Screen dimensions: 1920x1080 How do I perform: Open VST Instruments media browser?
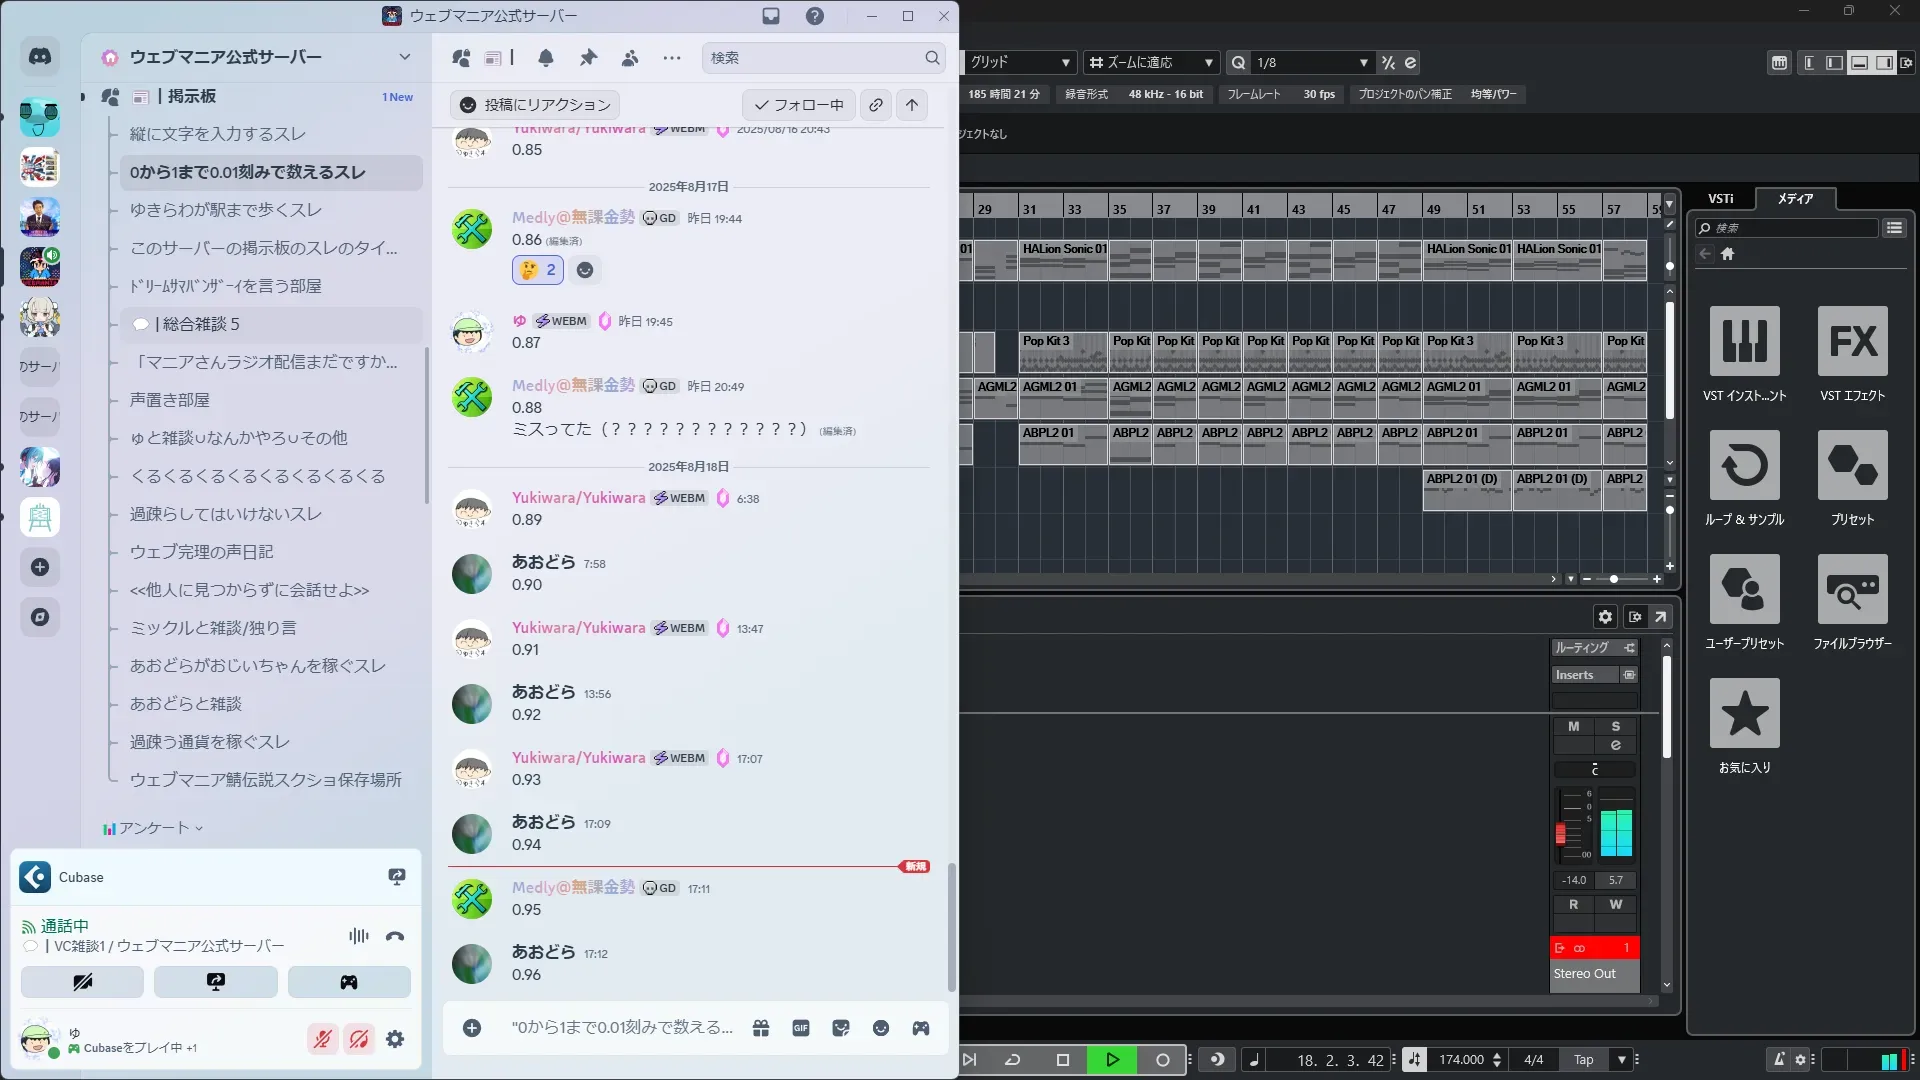(1744, 342)
